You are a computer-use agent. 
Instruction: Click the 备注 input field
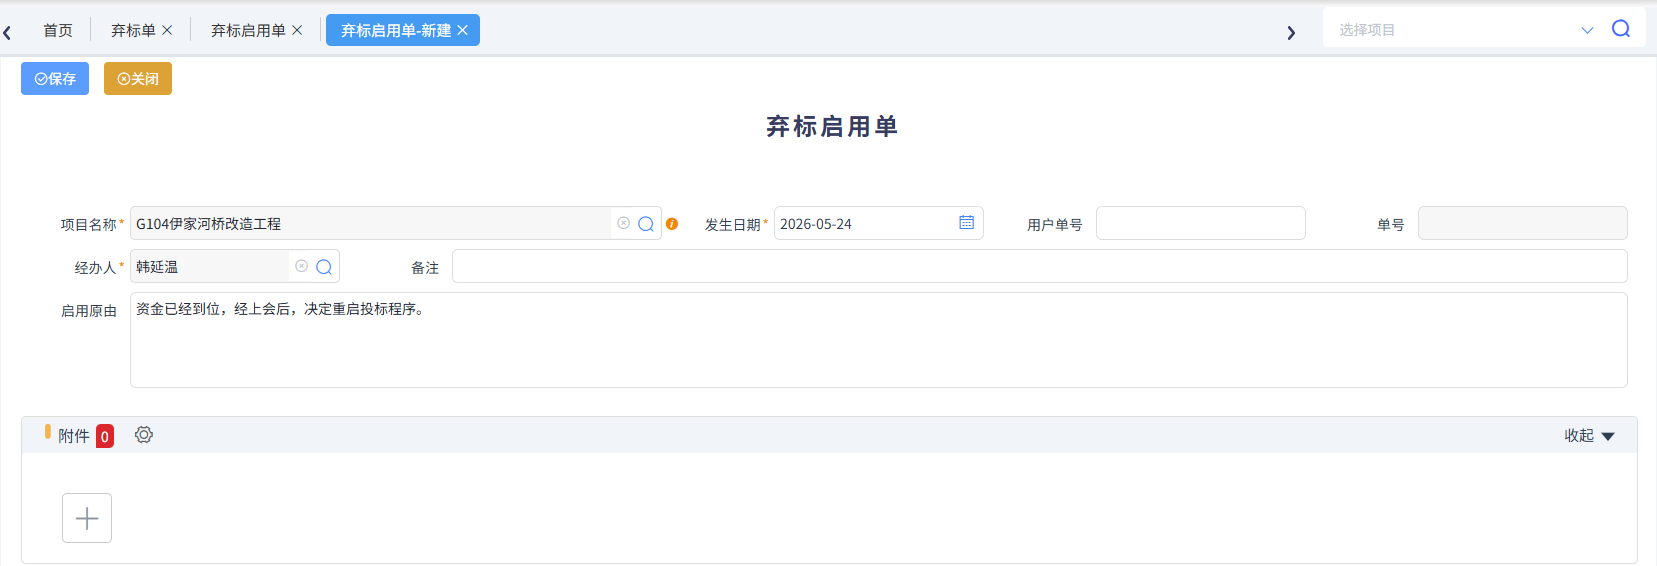point(1040,266)
